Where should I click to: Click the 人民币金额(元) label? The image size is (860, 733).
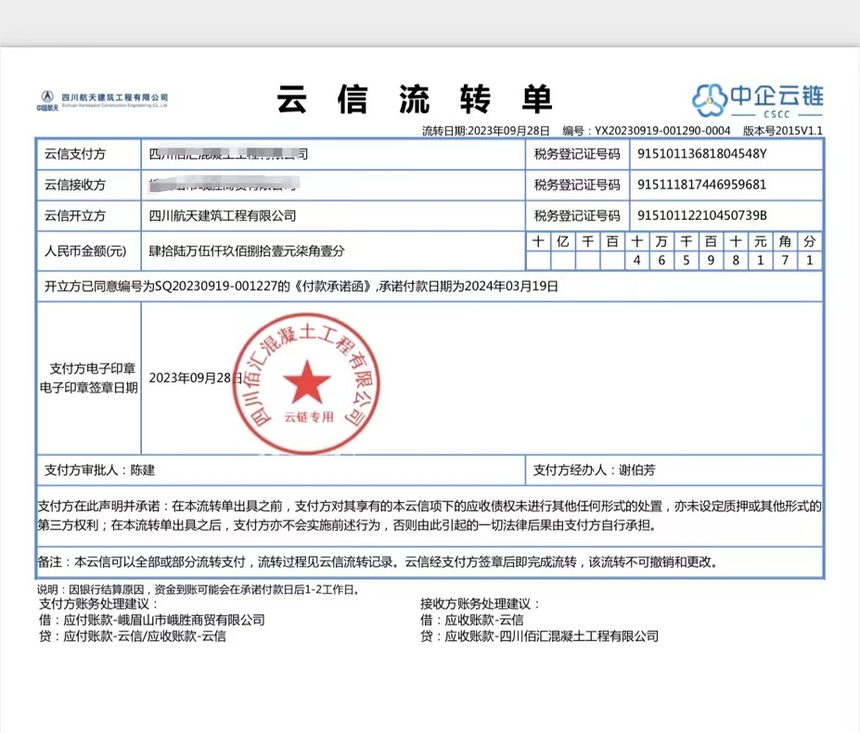(85, 251)
